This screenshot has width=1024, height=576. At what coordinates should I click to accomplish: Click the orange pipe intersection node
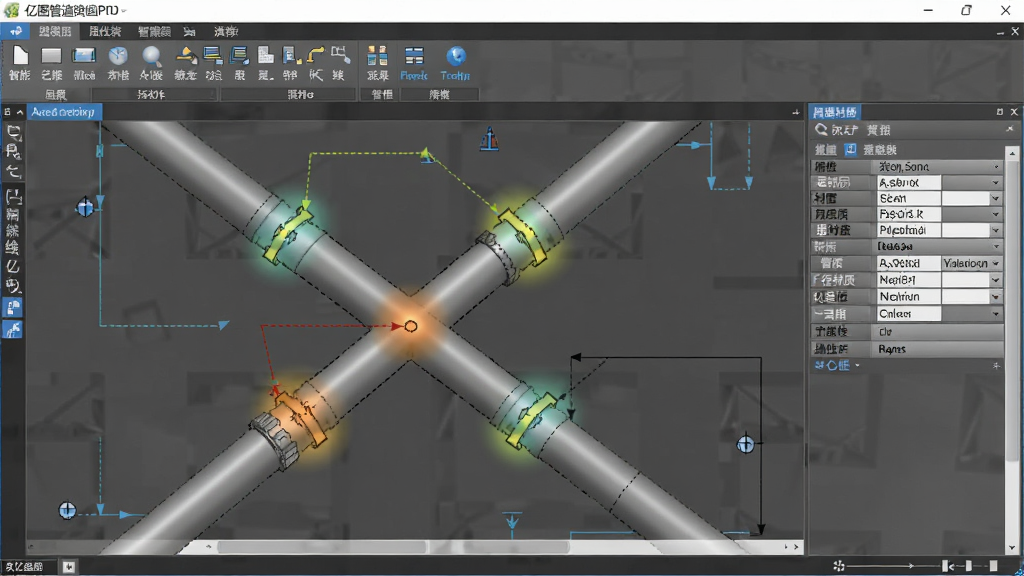tap(411, 326)
